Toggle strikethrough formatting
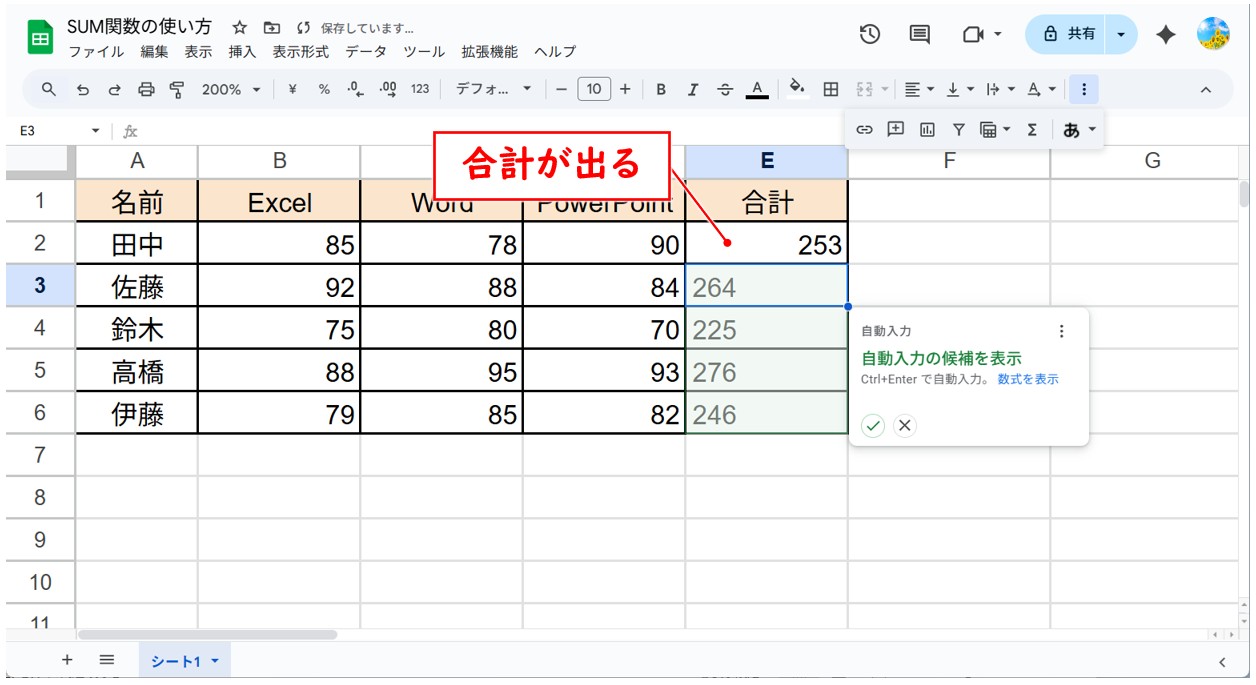Image resolution: width=1256 pixels, height=685 pixels. pos(725,90)
